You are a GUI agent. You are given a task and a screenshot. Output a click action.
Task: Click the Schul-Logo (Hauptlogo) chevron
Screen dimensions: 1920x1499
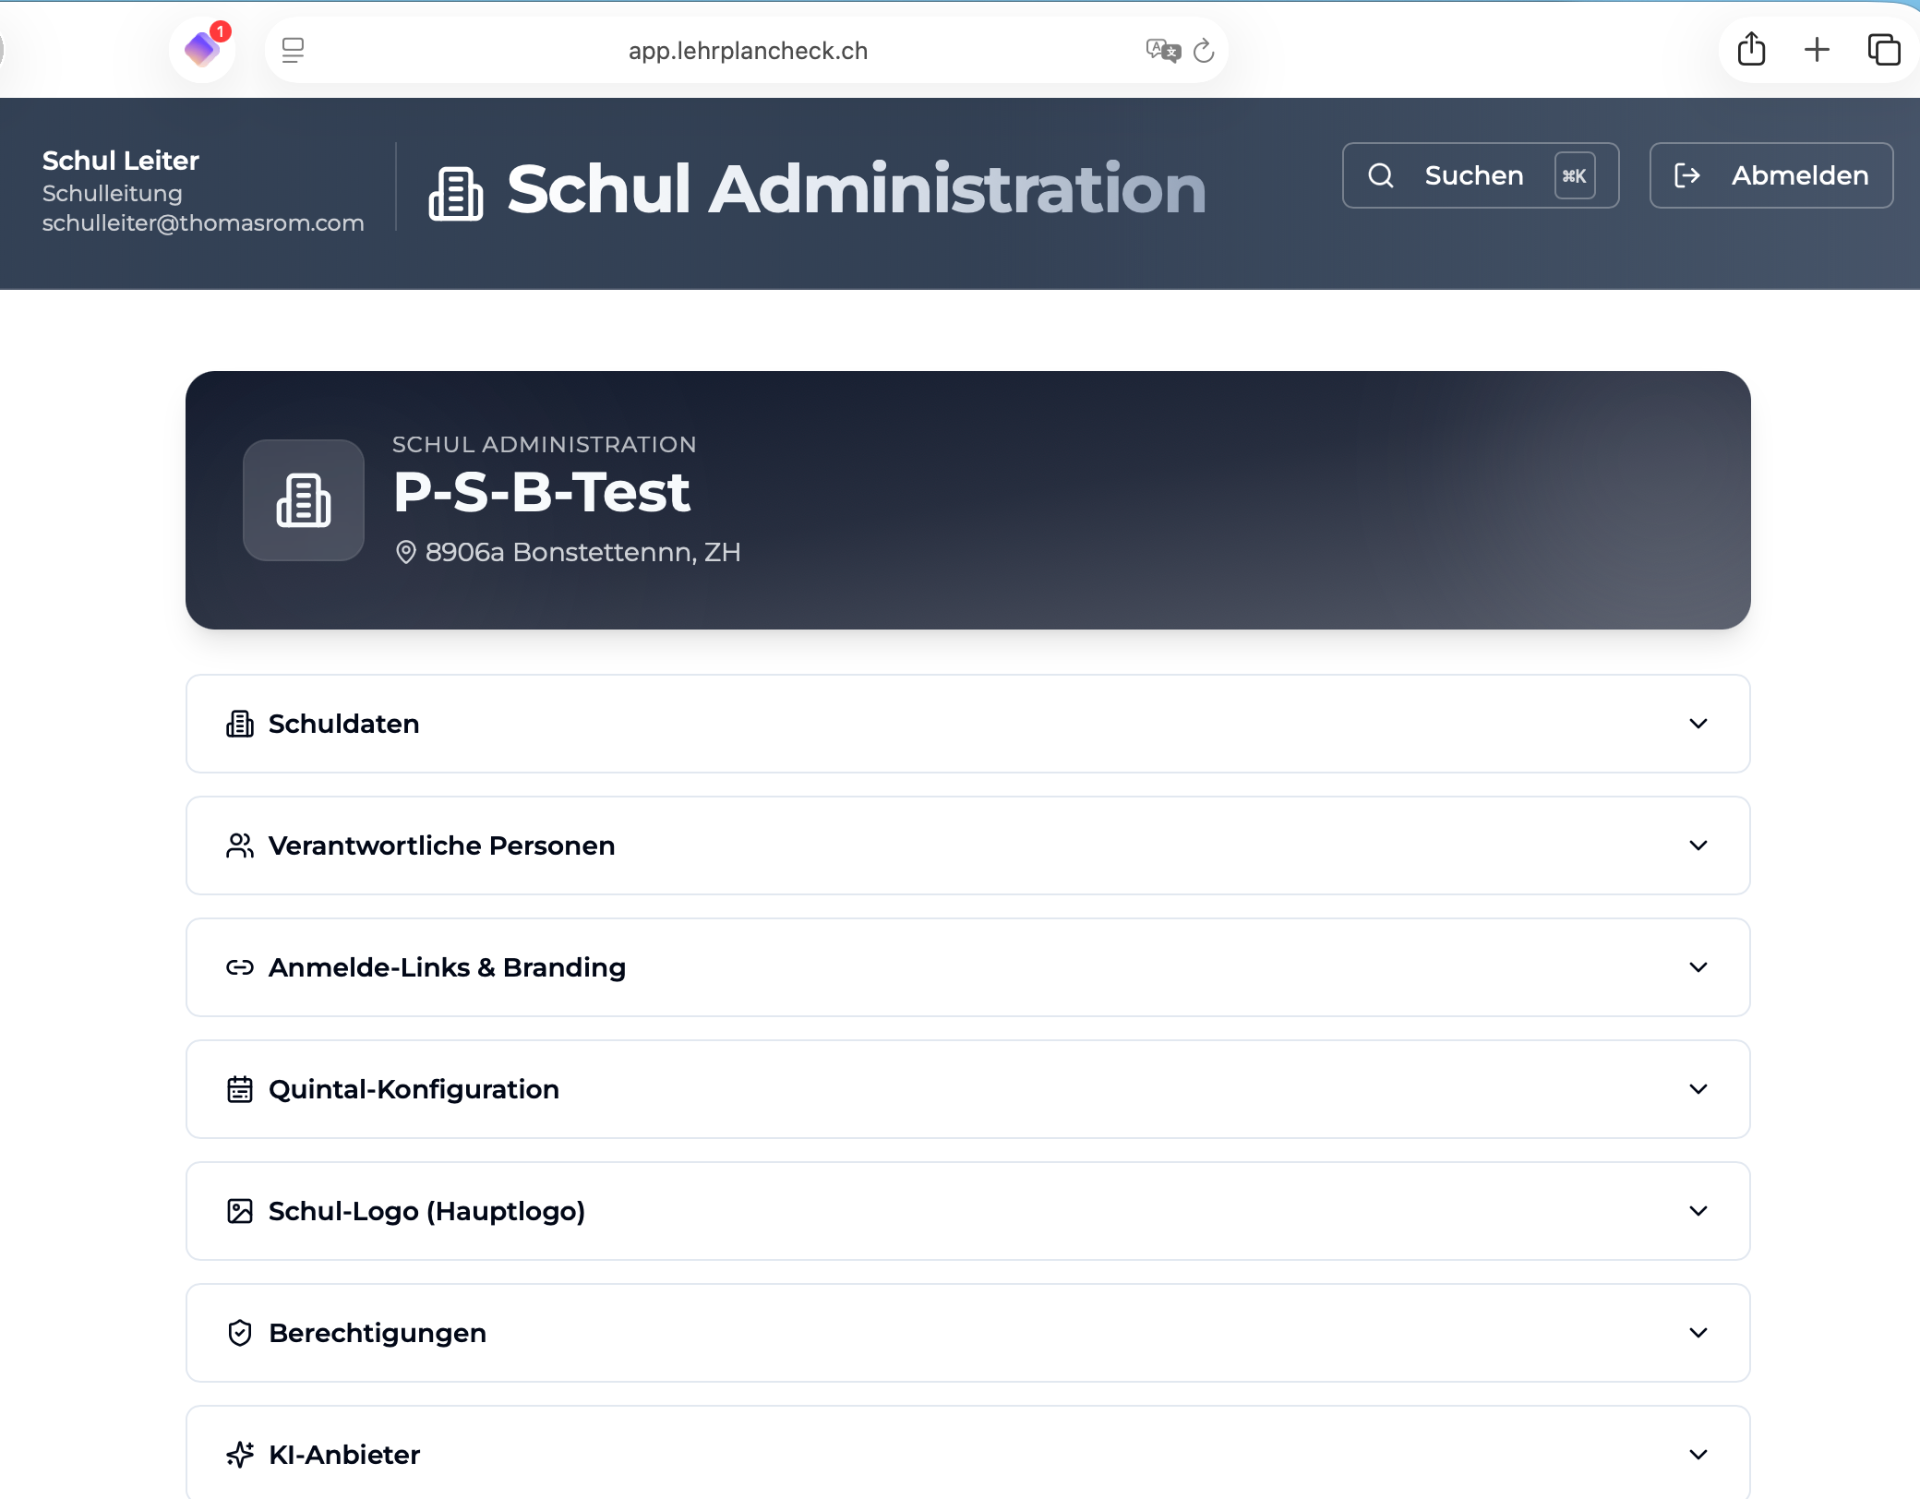[1698, 1211]
